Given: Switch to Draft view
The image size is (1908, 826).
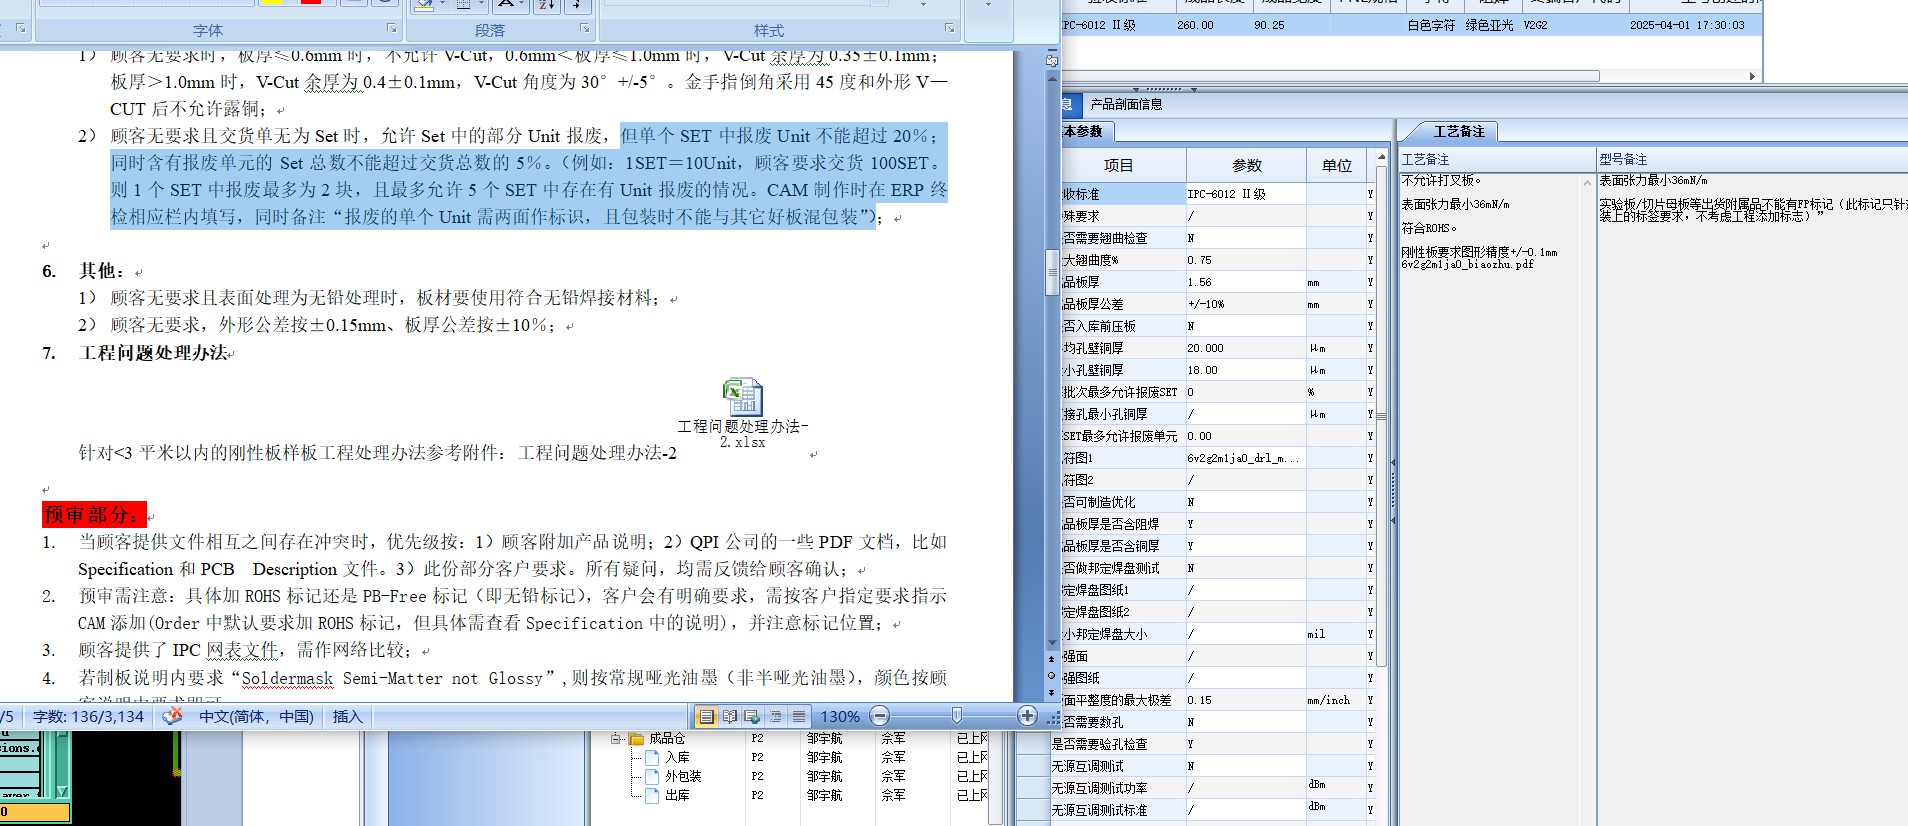Looking at the screenshot, I should point(798,716).
